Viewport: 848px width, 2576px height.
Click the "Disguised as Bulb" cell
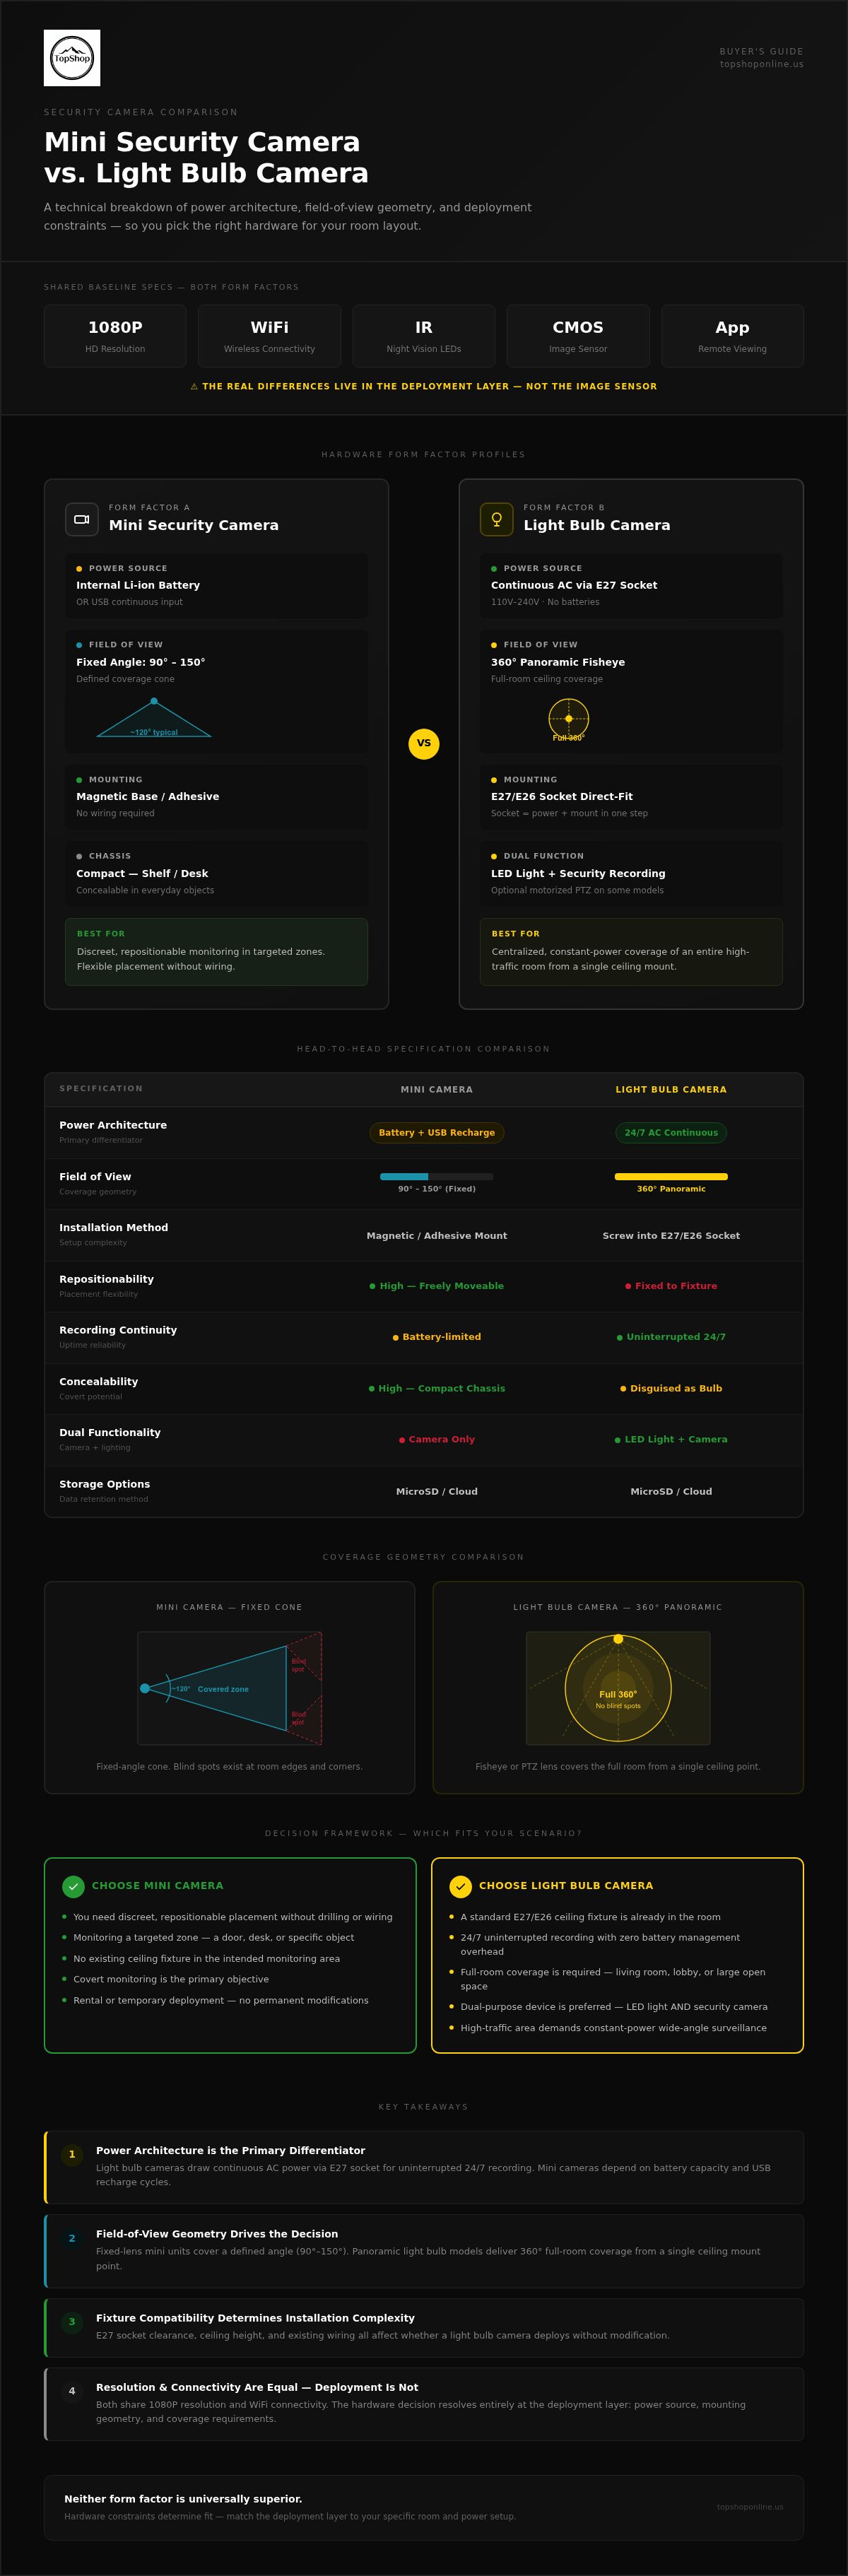point(671,1389)
